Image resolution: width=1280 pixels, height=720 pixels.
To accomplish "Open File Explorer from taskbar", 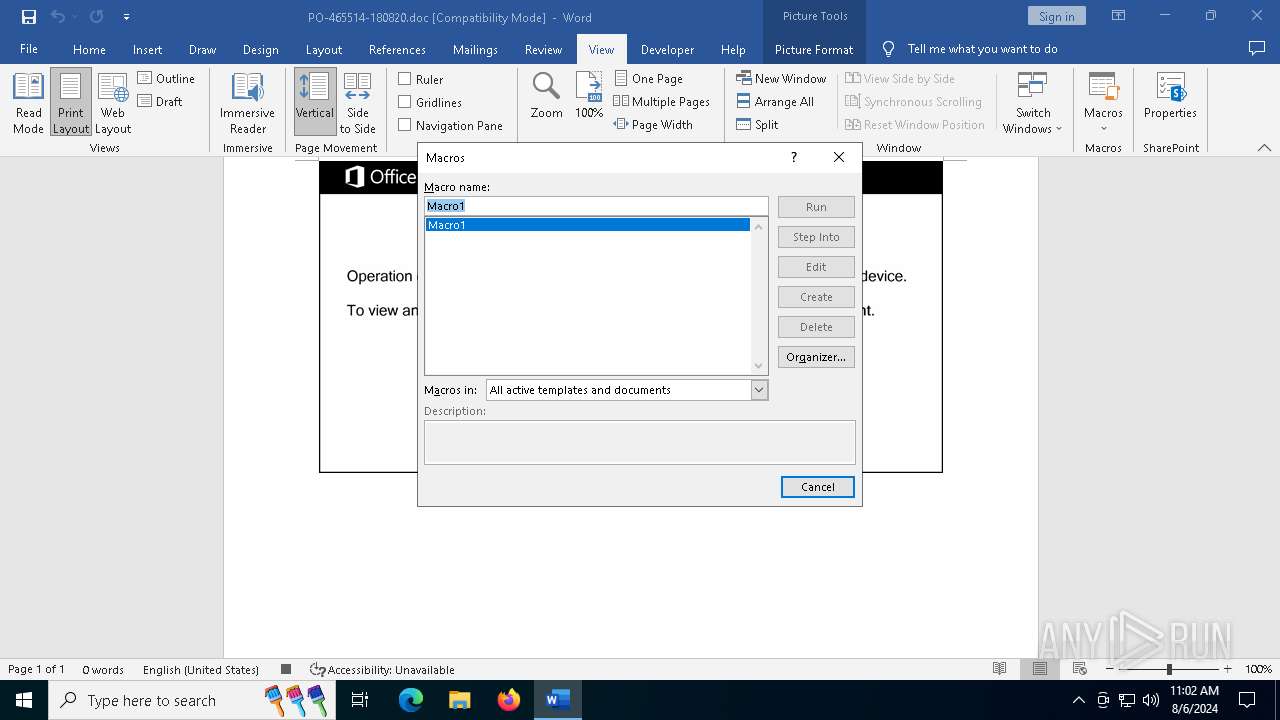I will 459,700.
